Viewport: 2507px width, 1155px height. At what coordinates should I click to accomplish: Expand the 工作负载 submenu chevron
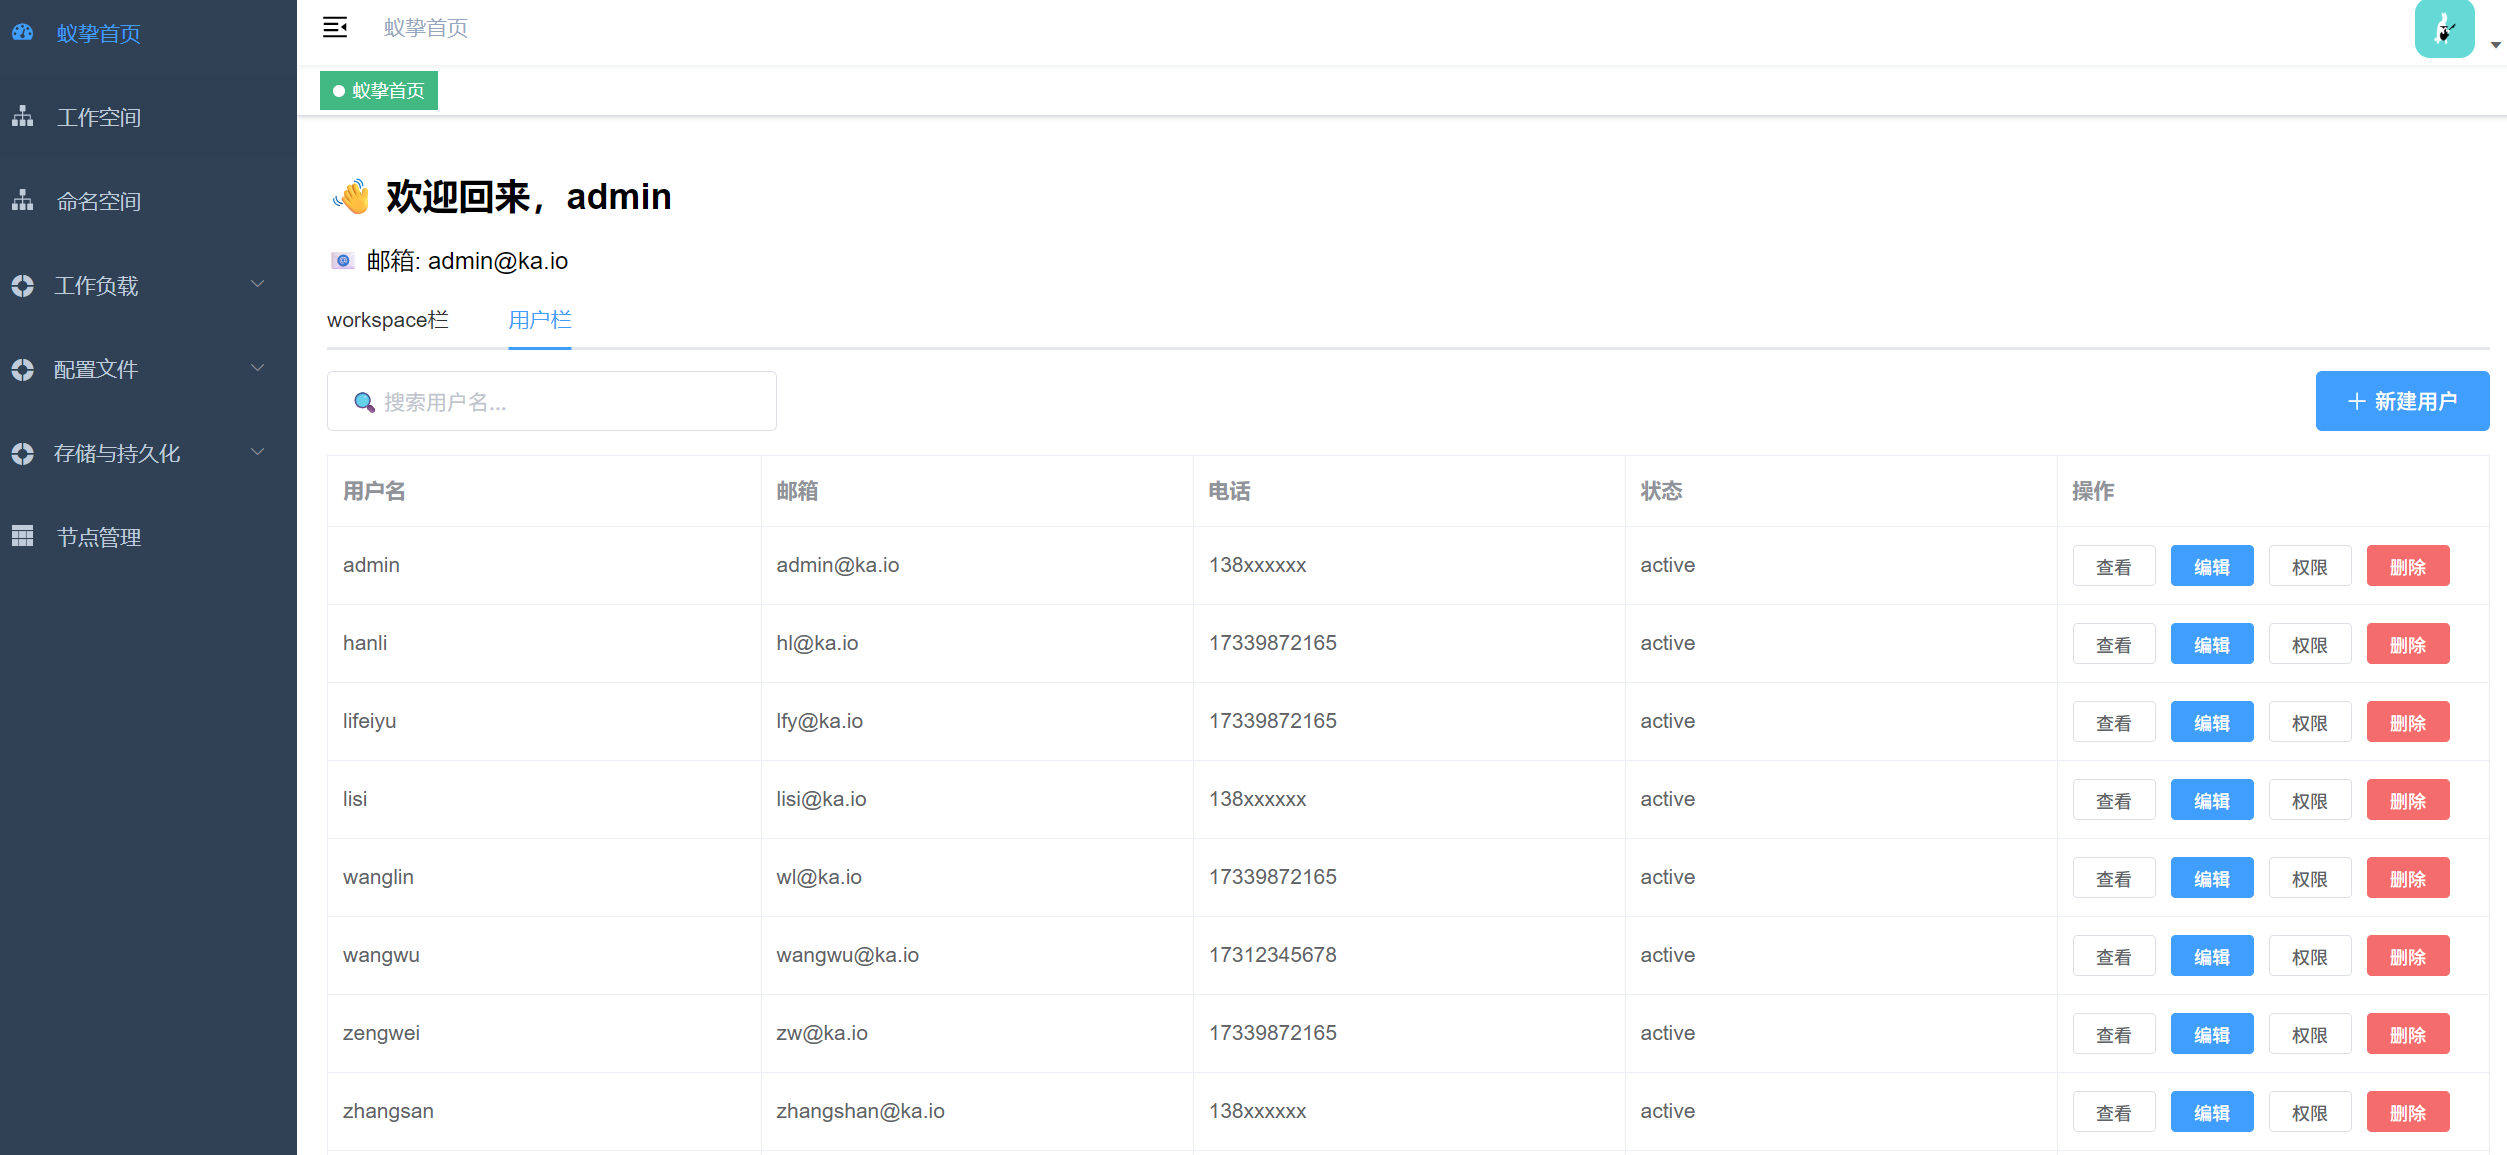pos(258,284)
